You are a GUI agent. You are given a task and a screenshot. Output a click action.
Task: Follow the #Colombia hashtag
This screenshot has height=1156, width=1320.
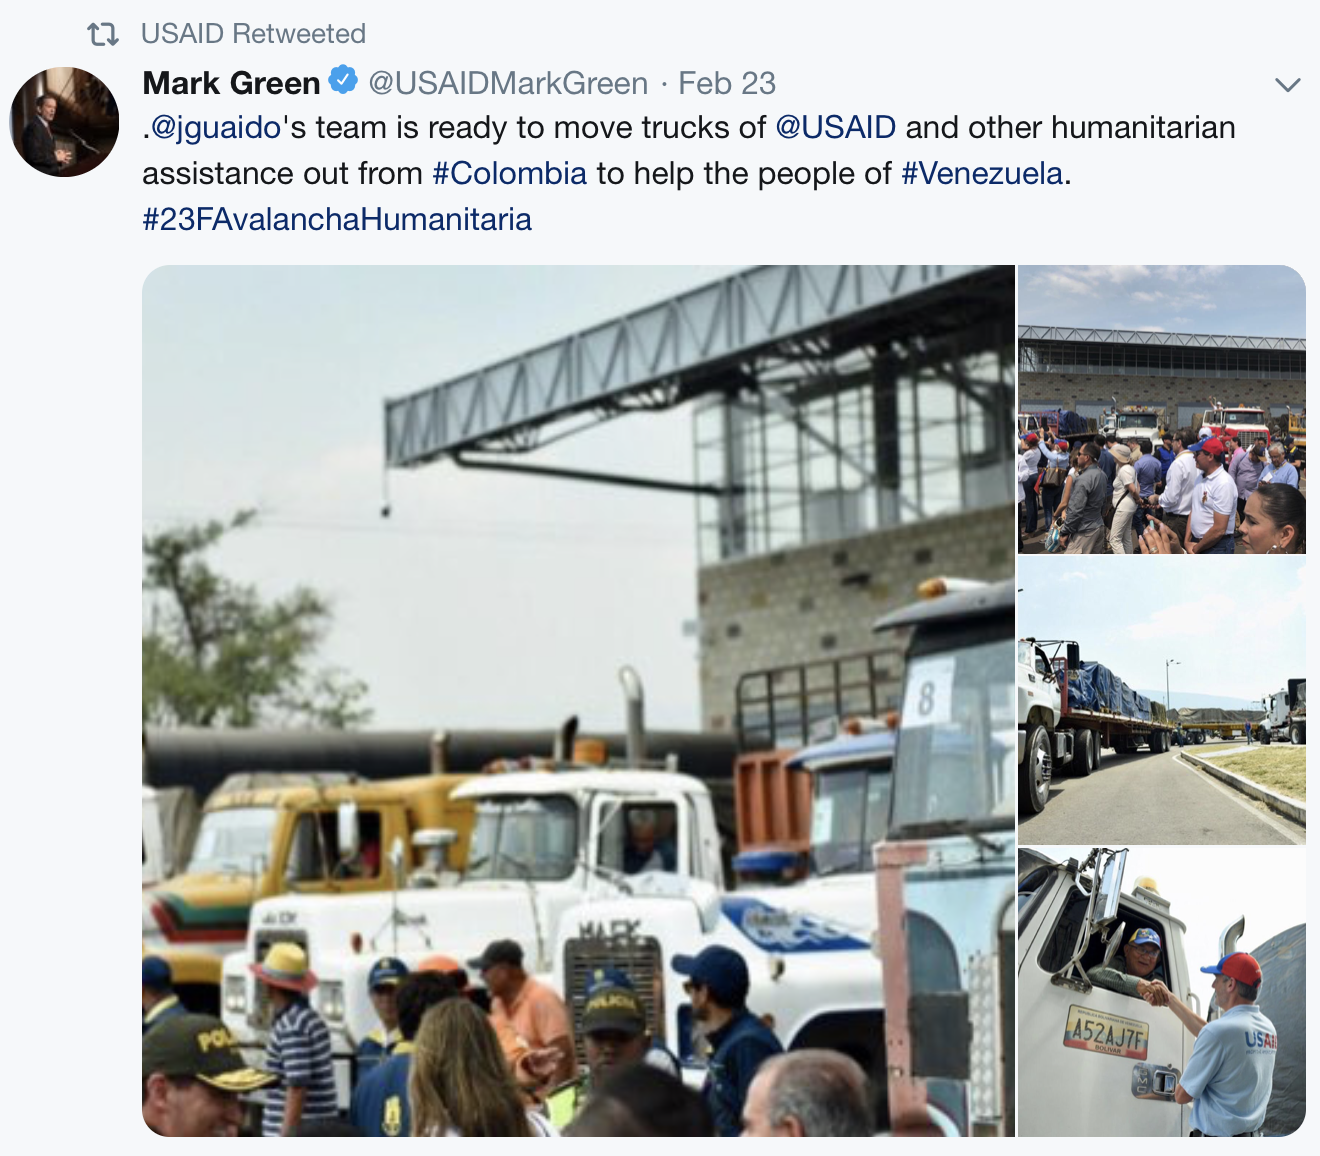(509, 174)
